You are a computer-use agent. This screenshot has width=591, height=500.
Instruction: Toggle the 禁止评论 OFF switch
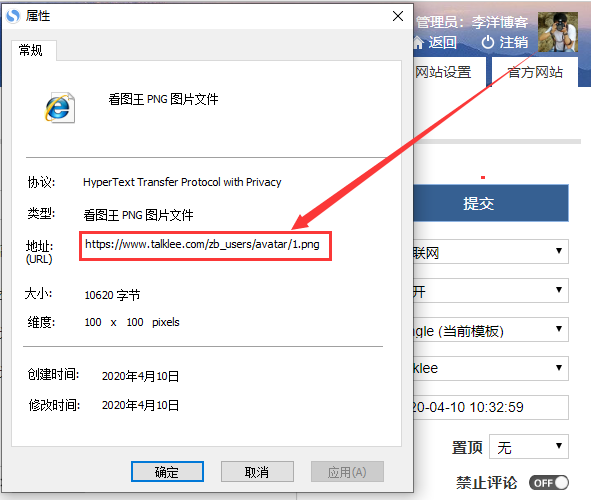549,483
